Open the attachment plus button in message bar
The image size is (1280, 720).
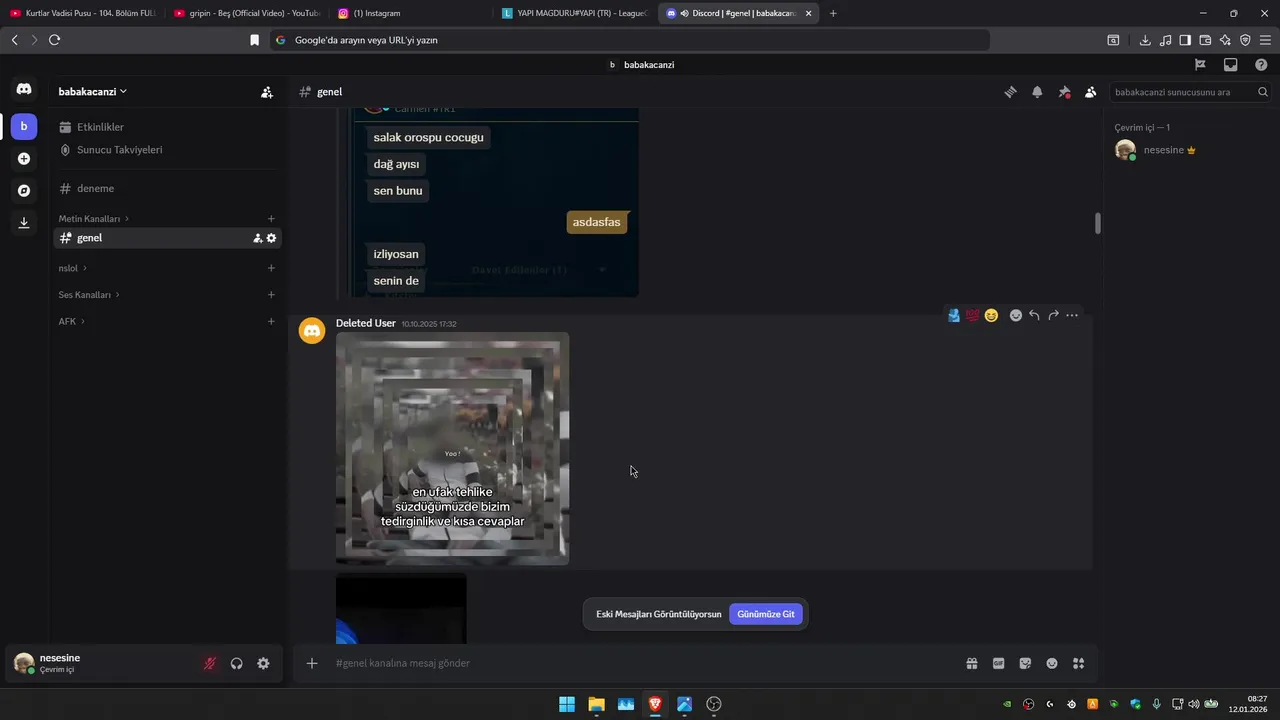point(312,663)
